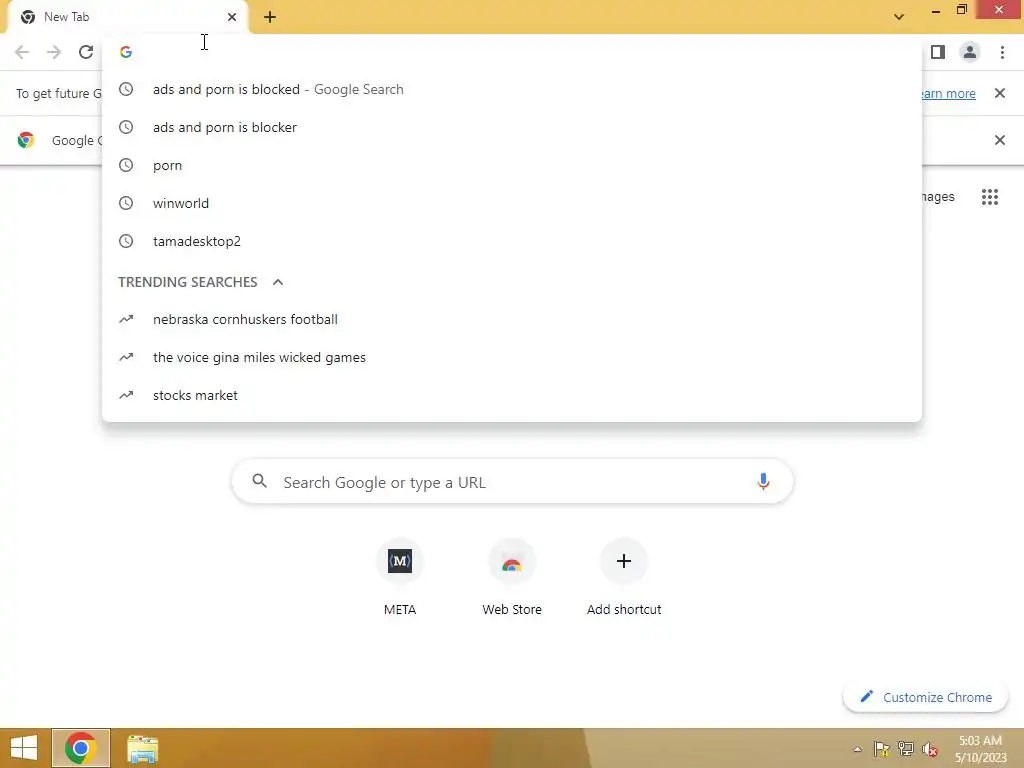
Task: Pick trending 'nebraska cornhuskers football'
Action: [511, 319]
